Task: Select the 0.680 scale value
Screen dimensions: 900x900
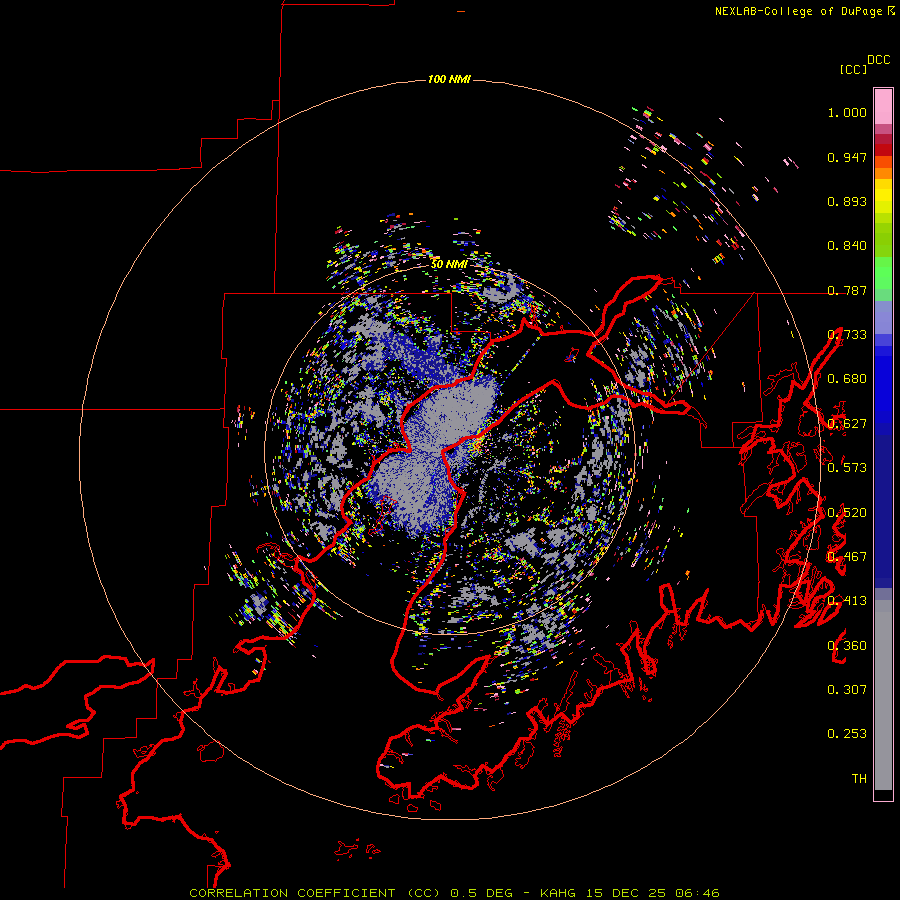Action: click(847, 379)
